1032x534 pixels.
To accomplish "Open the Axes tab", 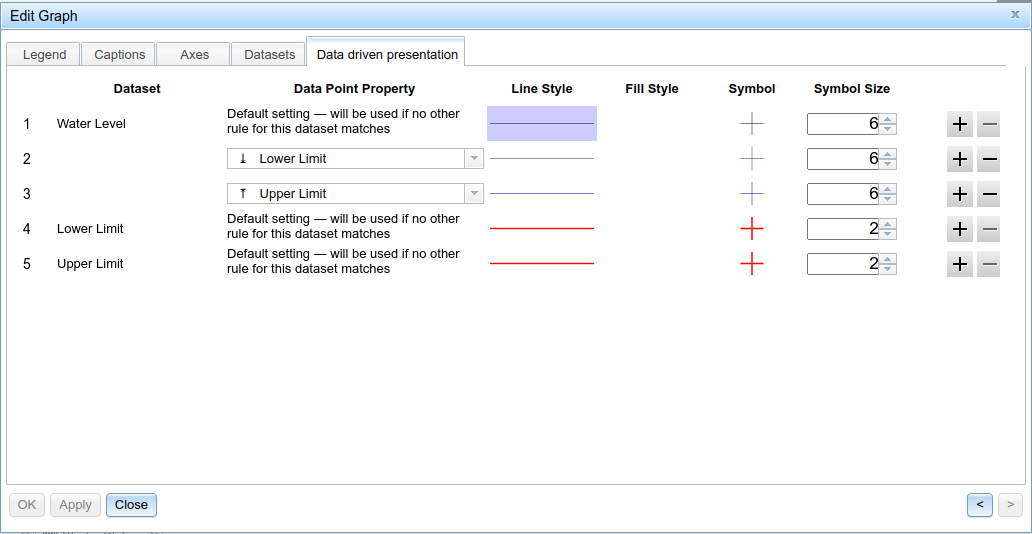I will click(194, 55).
